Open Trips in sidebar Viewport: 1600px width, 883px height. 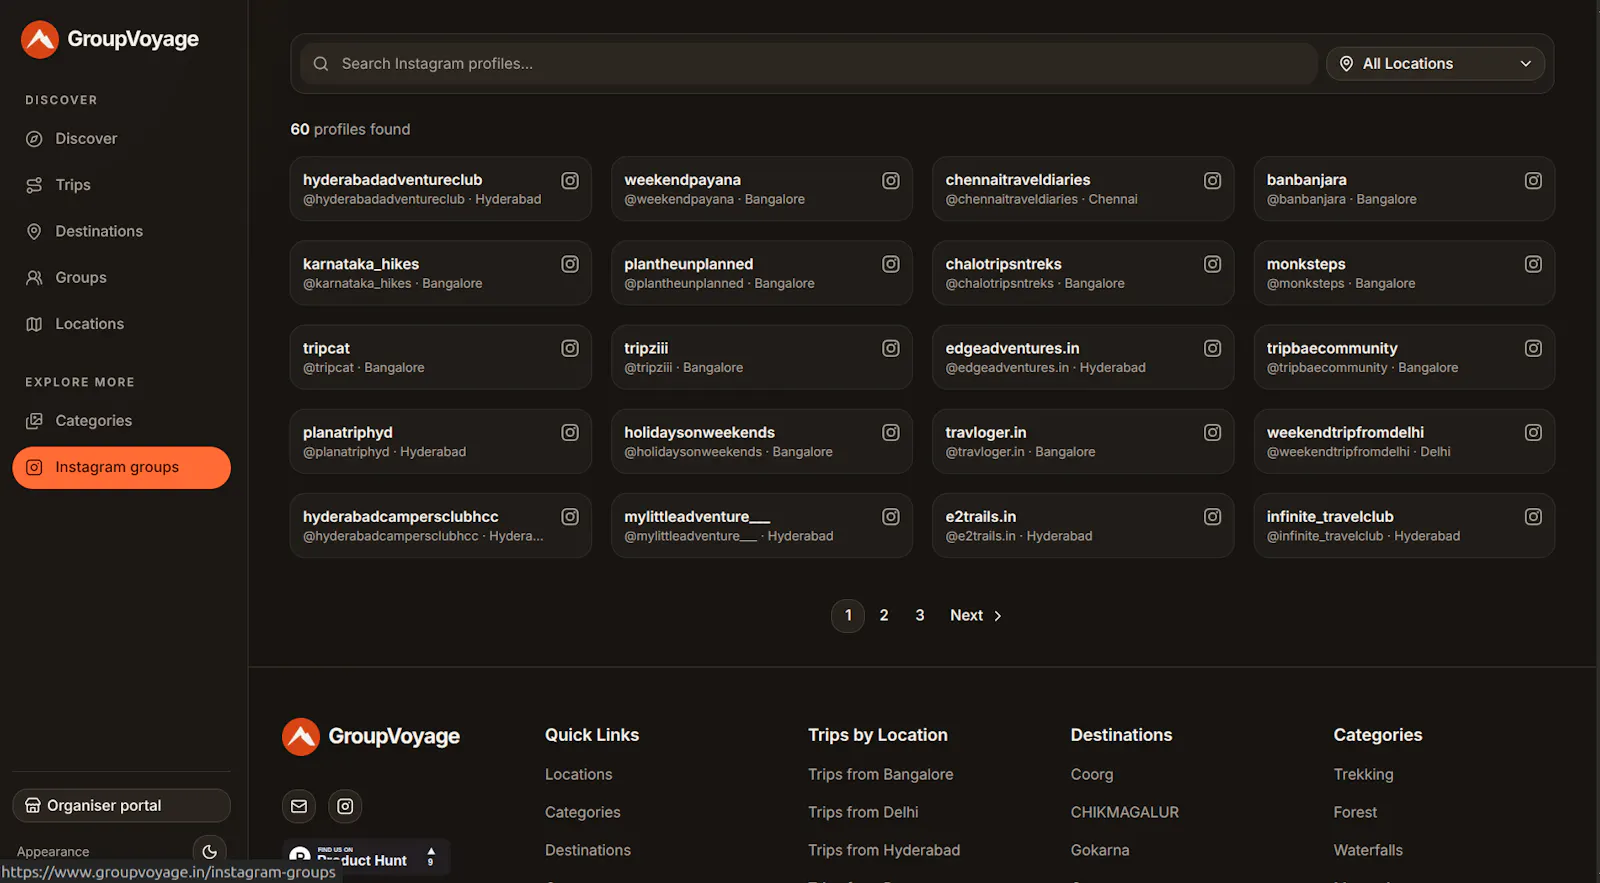(x=121, y=185)
